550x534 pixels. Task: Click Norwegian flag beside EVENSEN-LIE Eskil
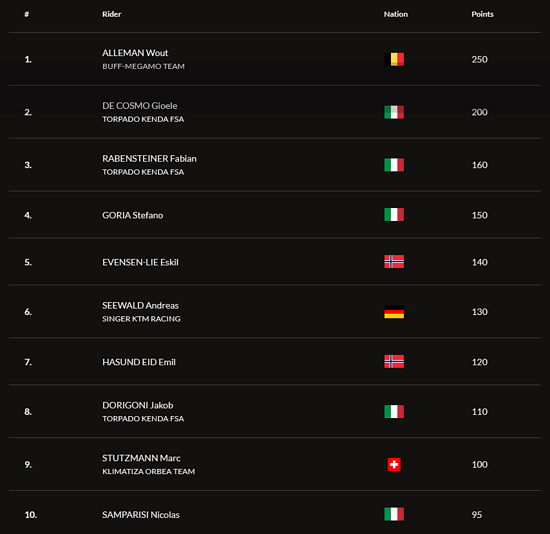394,262
